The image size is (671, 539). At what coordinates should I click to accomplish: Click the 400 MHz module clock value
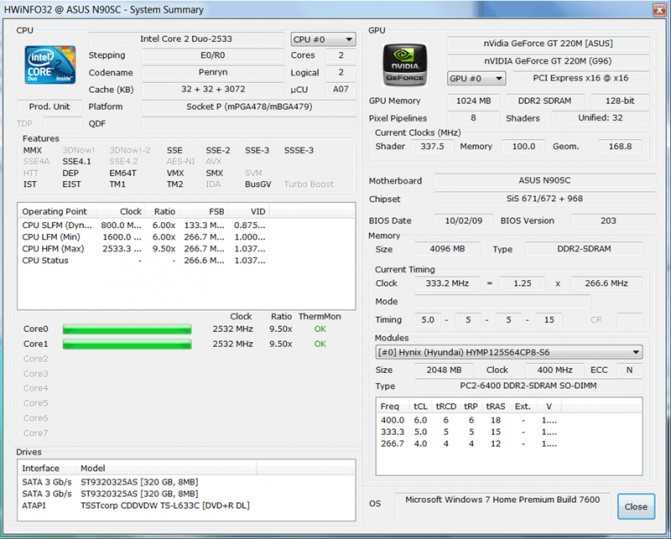pos(555,370)
